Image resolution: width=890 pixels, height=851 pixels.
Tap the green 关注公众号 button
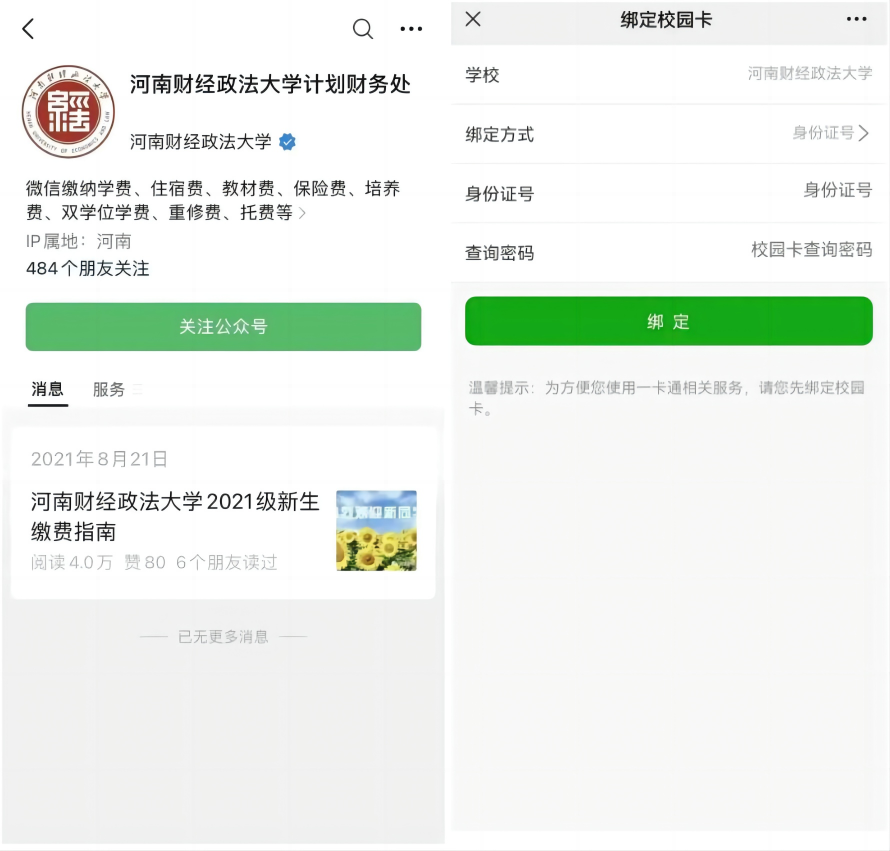coord(223,326)
